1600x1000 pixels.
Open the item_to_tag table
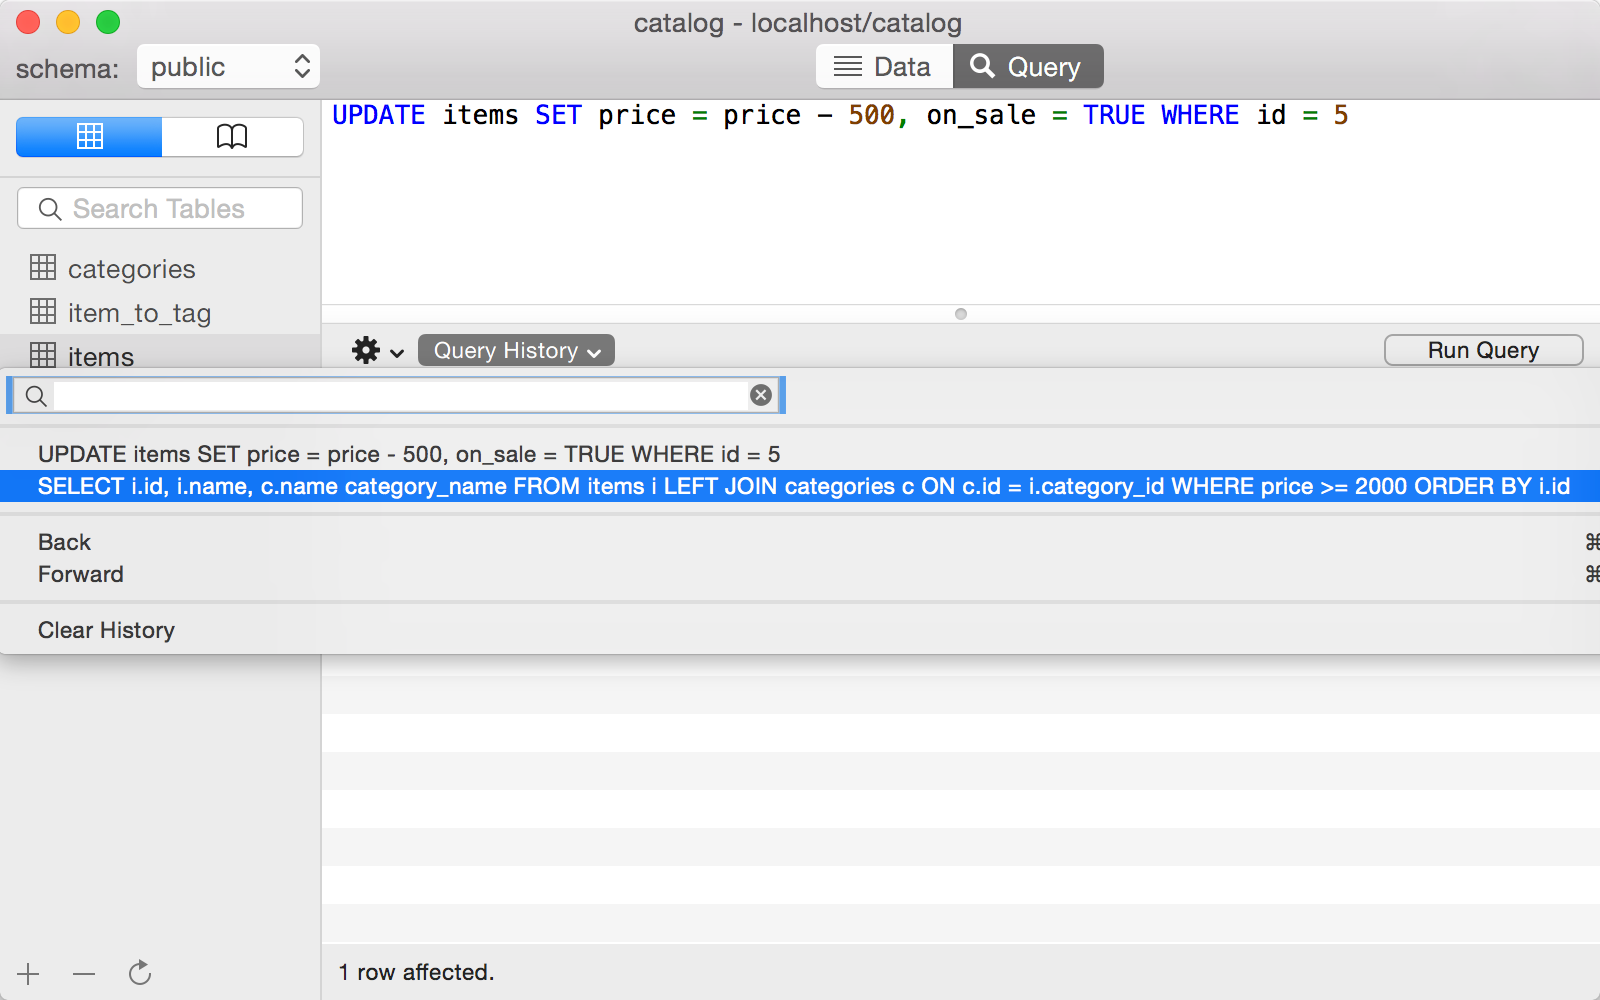pos(139,312)
